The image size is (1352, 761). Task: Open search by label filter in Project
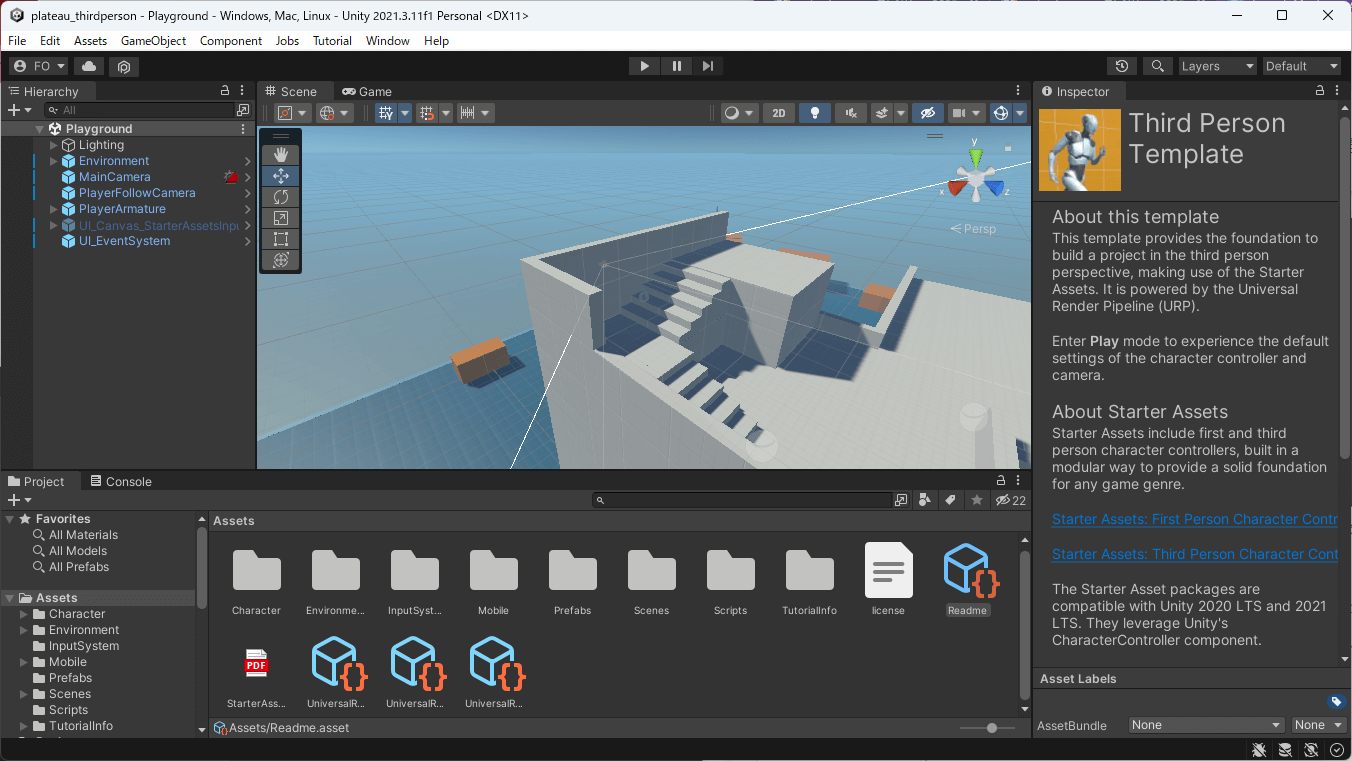(x=950, y=500)
